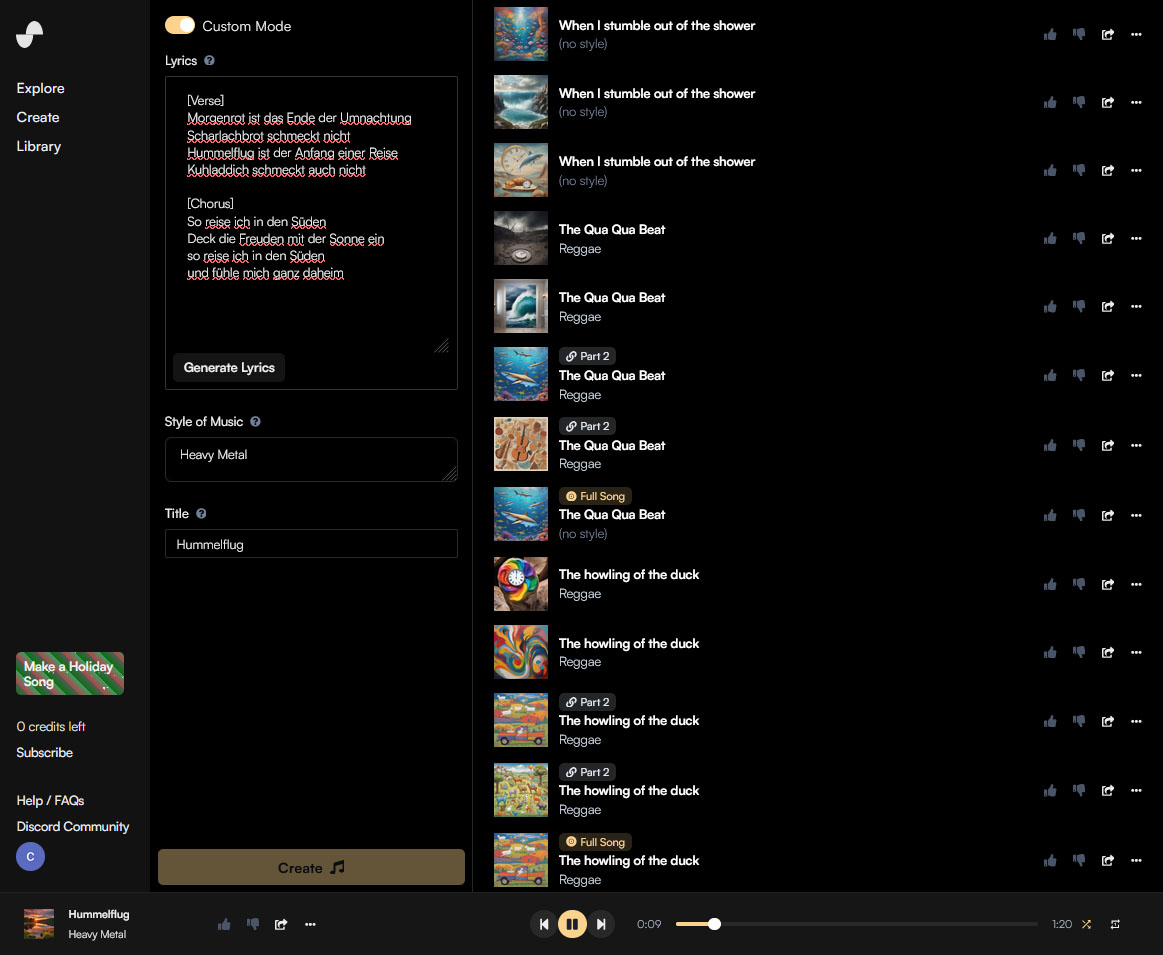The image size is (1163, 955).
Task: Share the first howling of the duck song
Action: click(1108, 584)
